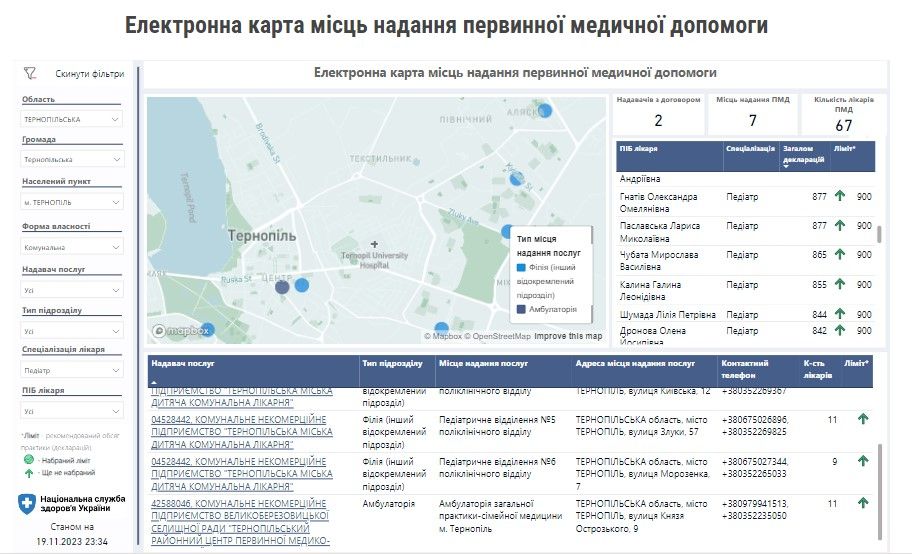Open the 42588046 Великоберезовицької provider link
912x554 pixels.
click(241, 522)
